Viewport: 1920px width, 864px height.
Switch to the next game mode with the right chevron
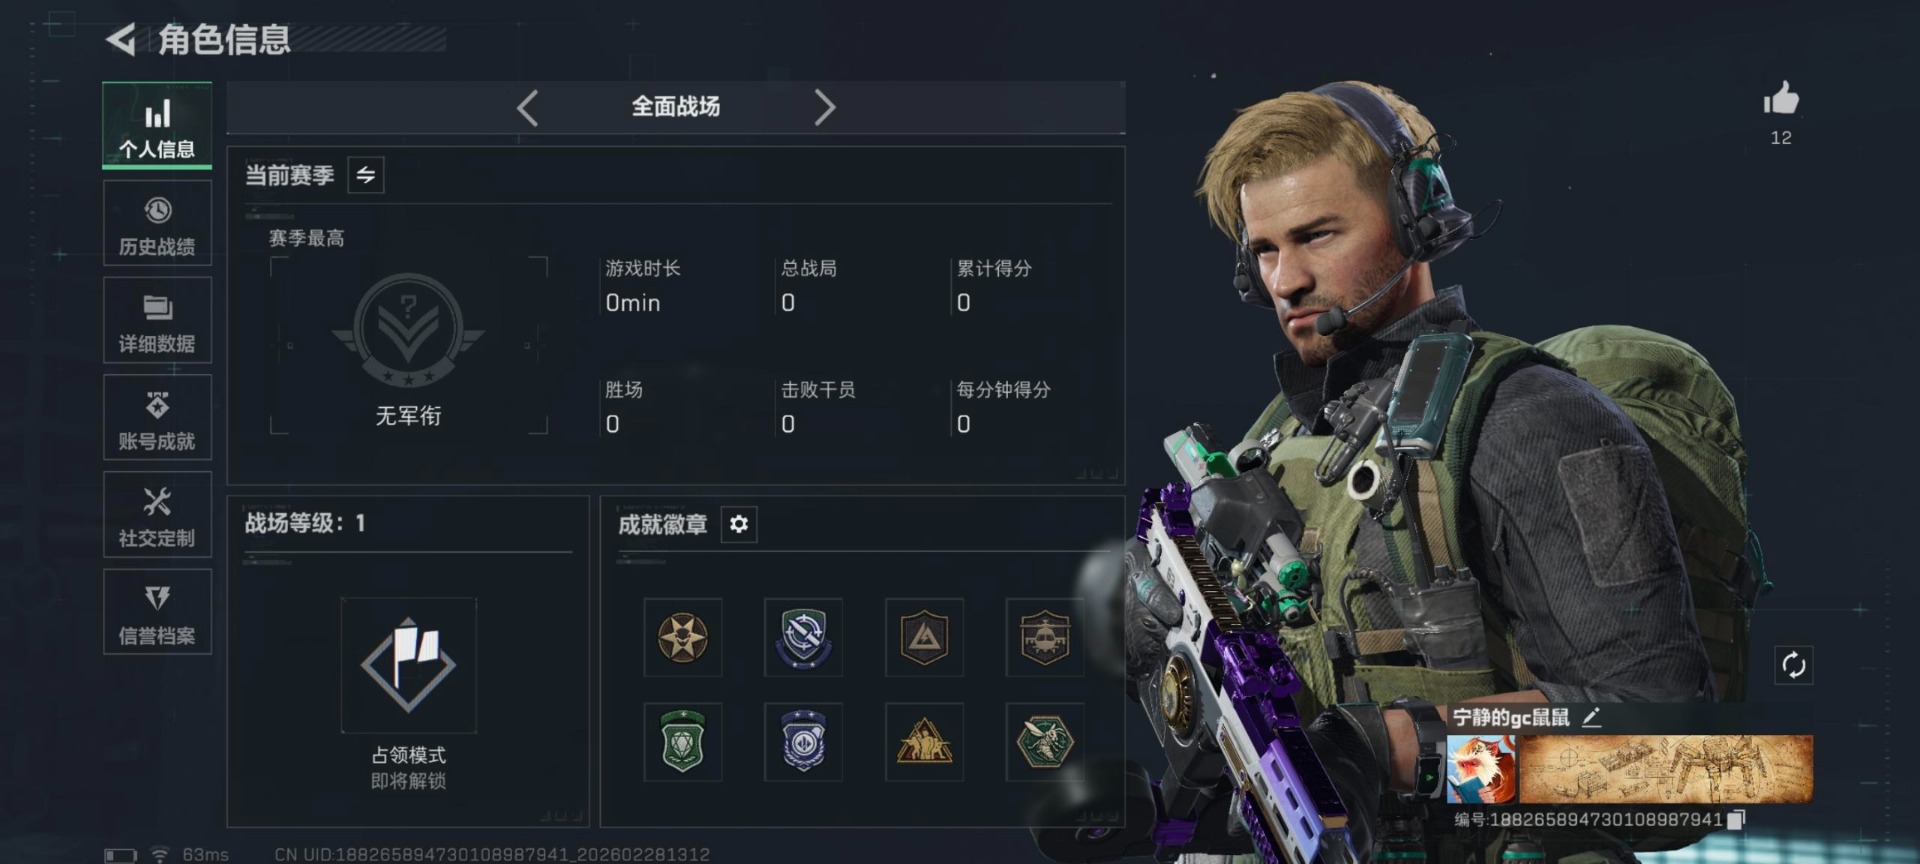click(x=824, y=107)
